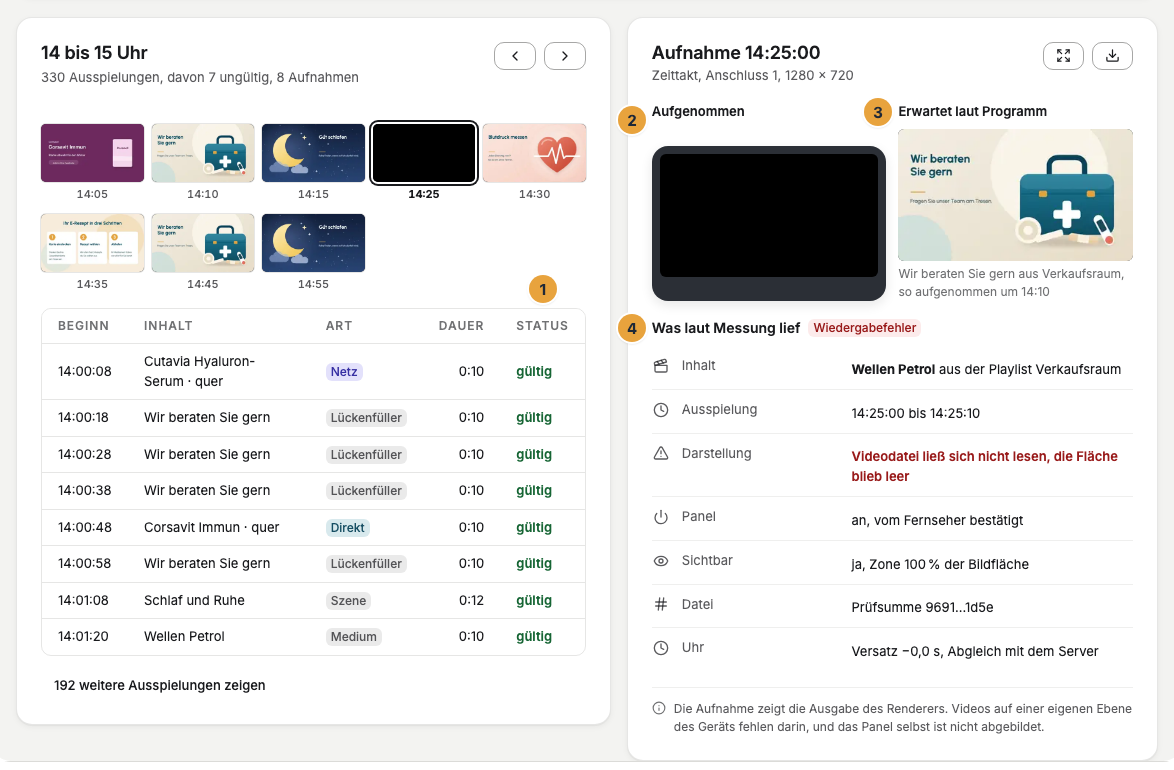Go to the next hour with the right chevron
Image resolution: width=1174 pixels, height=770 pixels.
coord(565,56)
